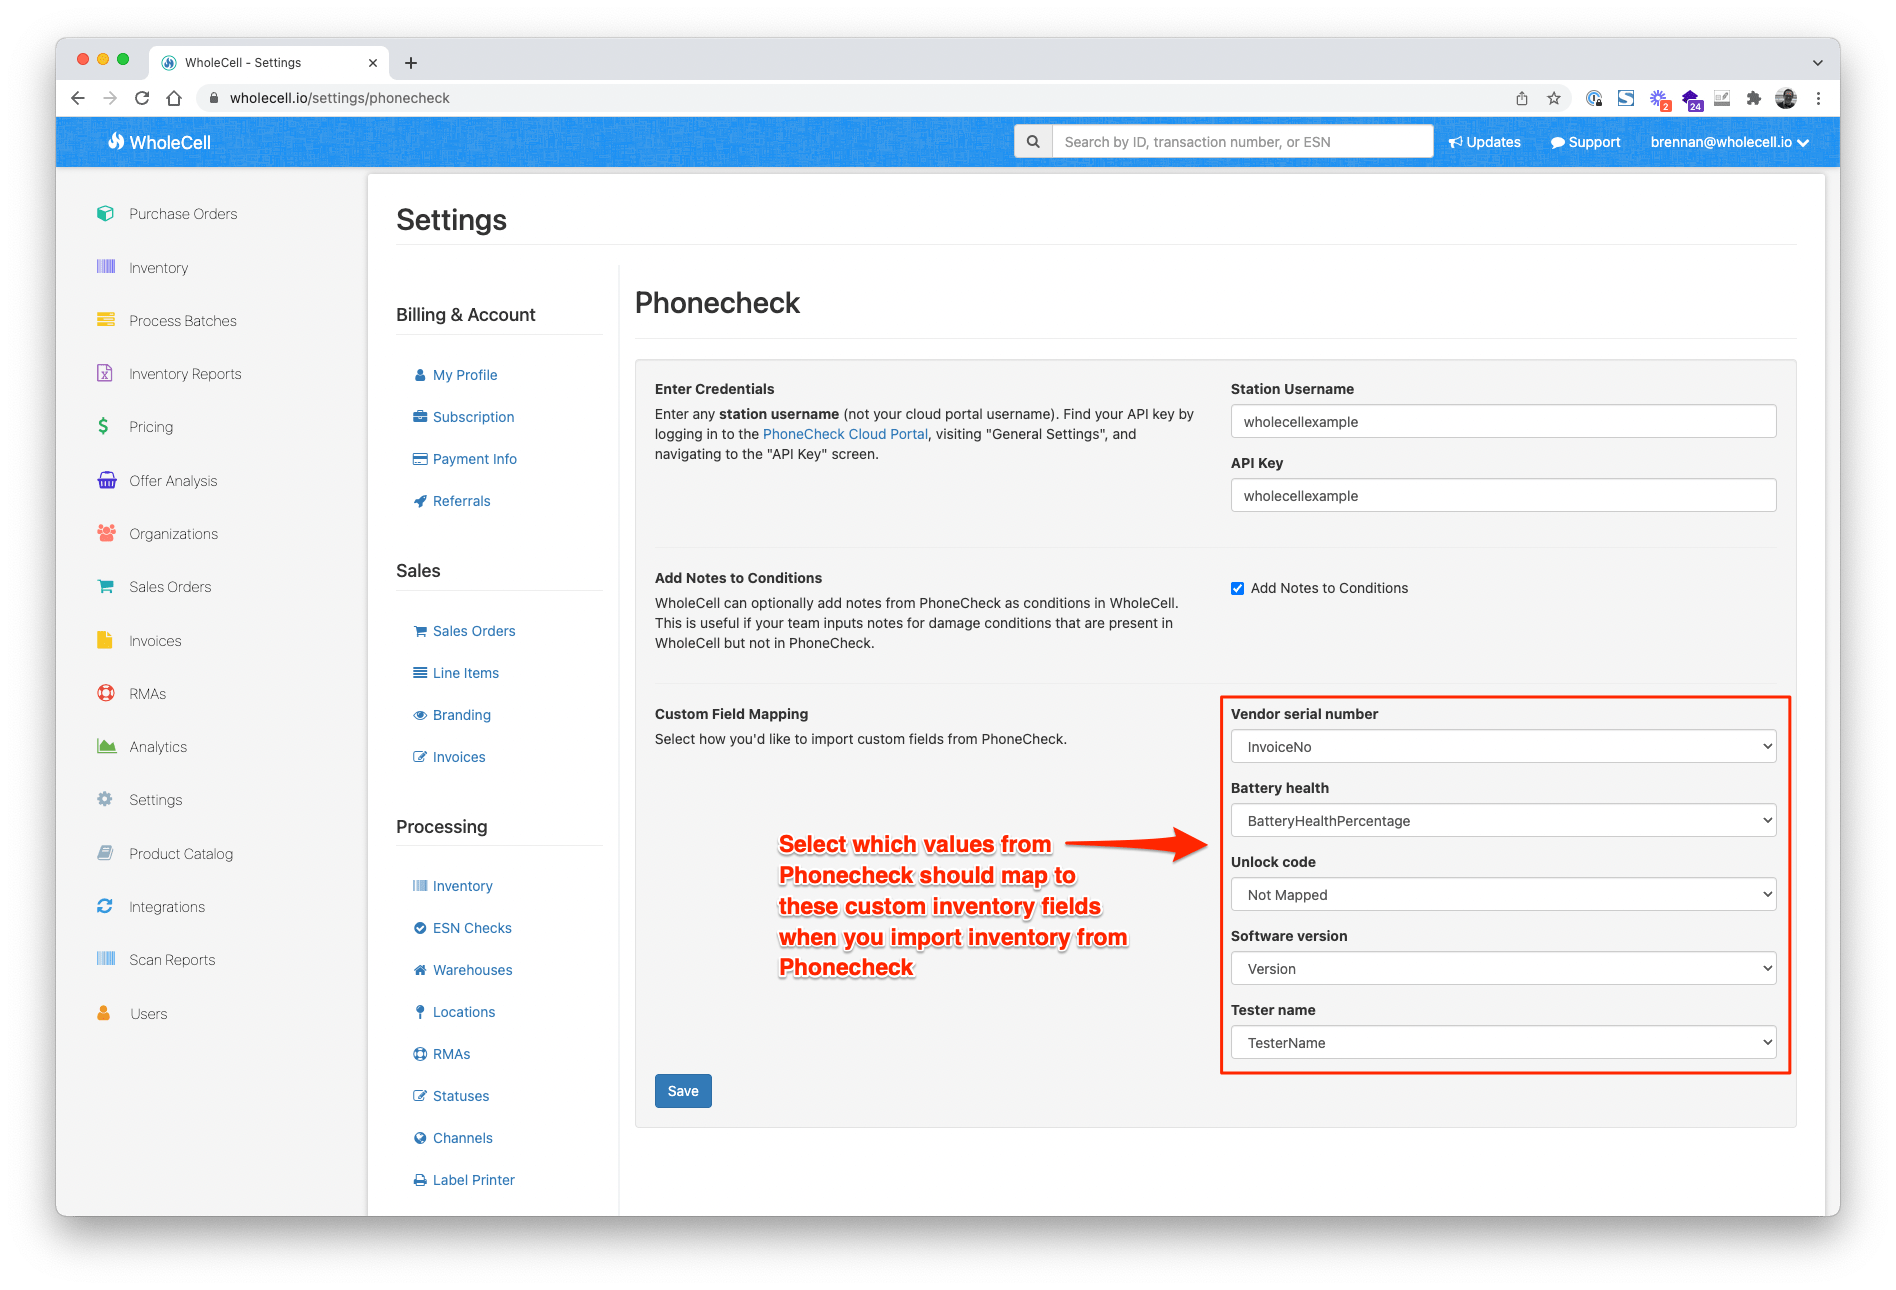Screen dimensions: 1896x1290
Task: Click the Invoices file icon in sidebar
Action: 104,640
